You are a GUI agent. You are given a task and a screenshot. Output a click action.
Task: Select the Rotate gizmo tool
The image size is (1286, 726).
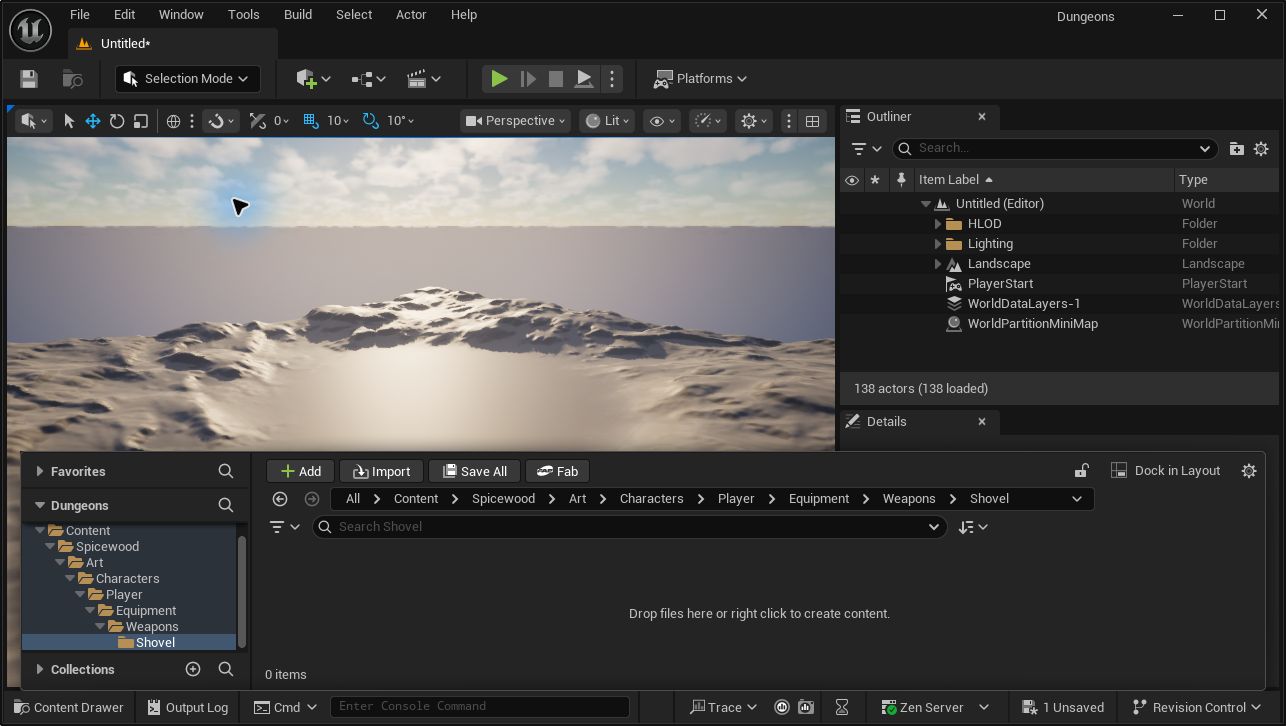click(117, 121)
